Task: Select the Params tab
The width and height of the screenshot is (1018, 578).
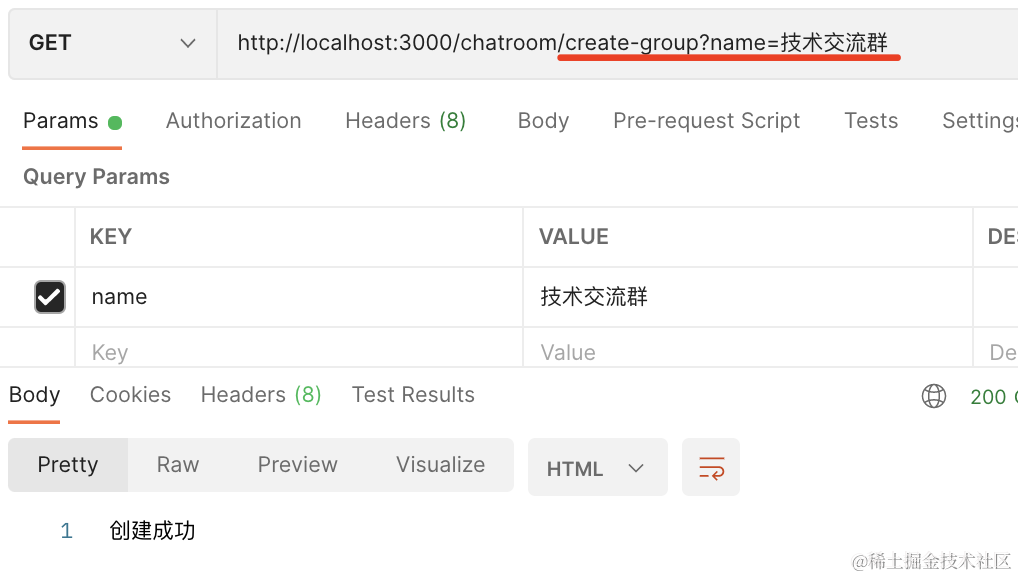Action: click(61, 121)
